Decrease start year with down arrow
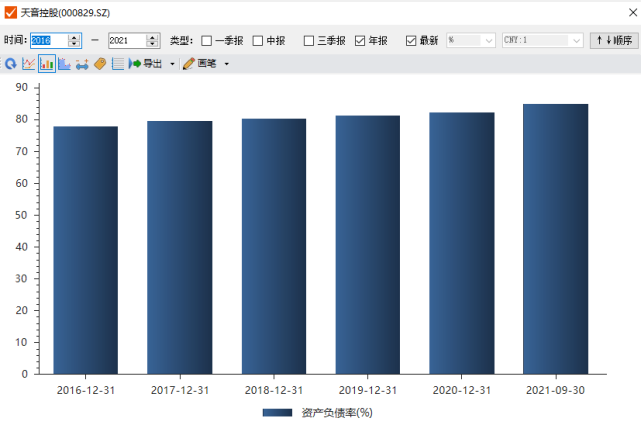641x425 pixels. tap(74, 44)
